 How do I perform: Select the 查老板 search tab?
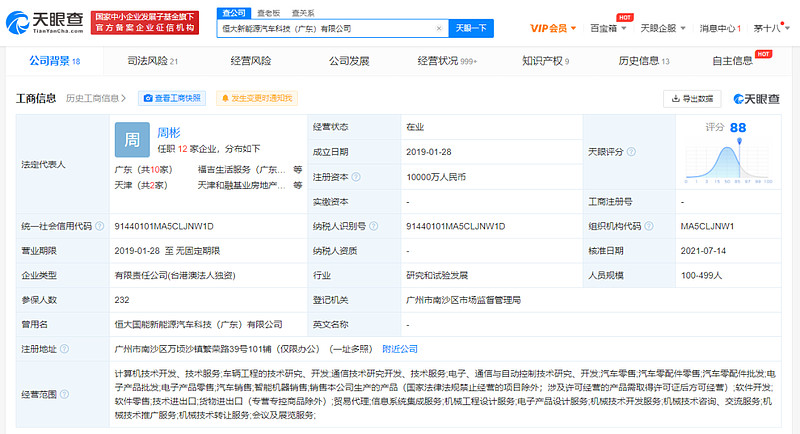click(x=268, y=13)
